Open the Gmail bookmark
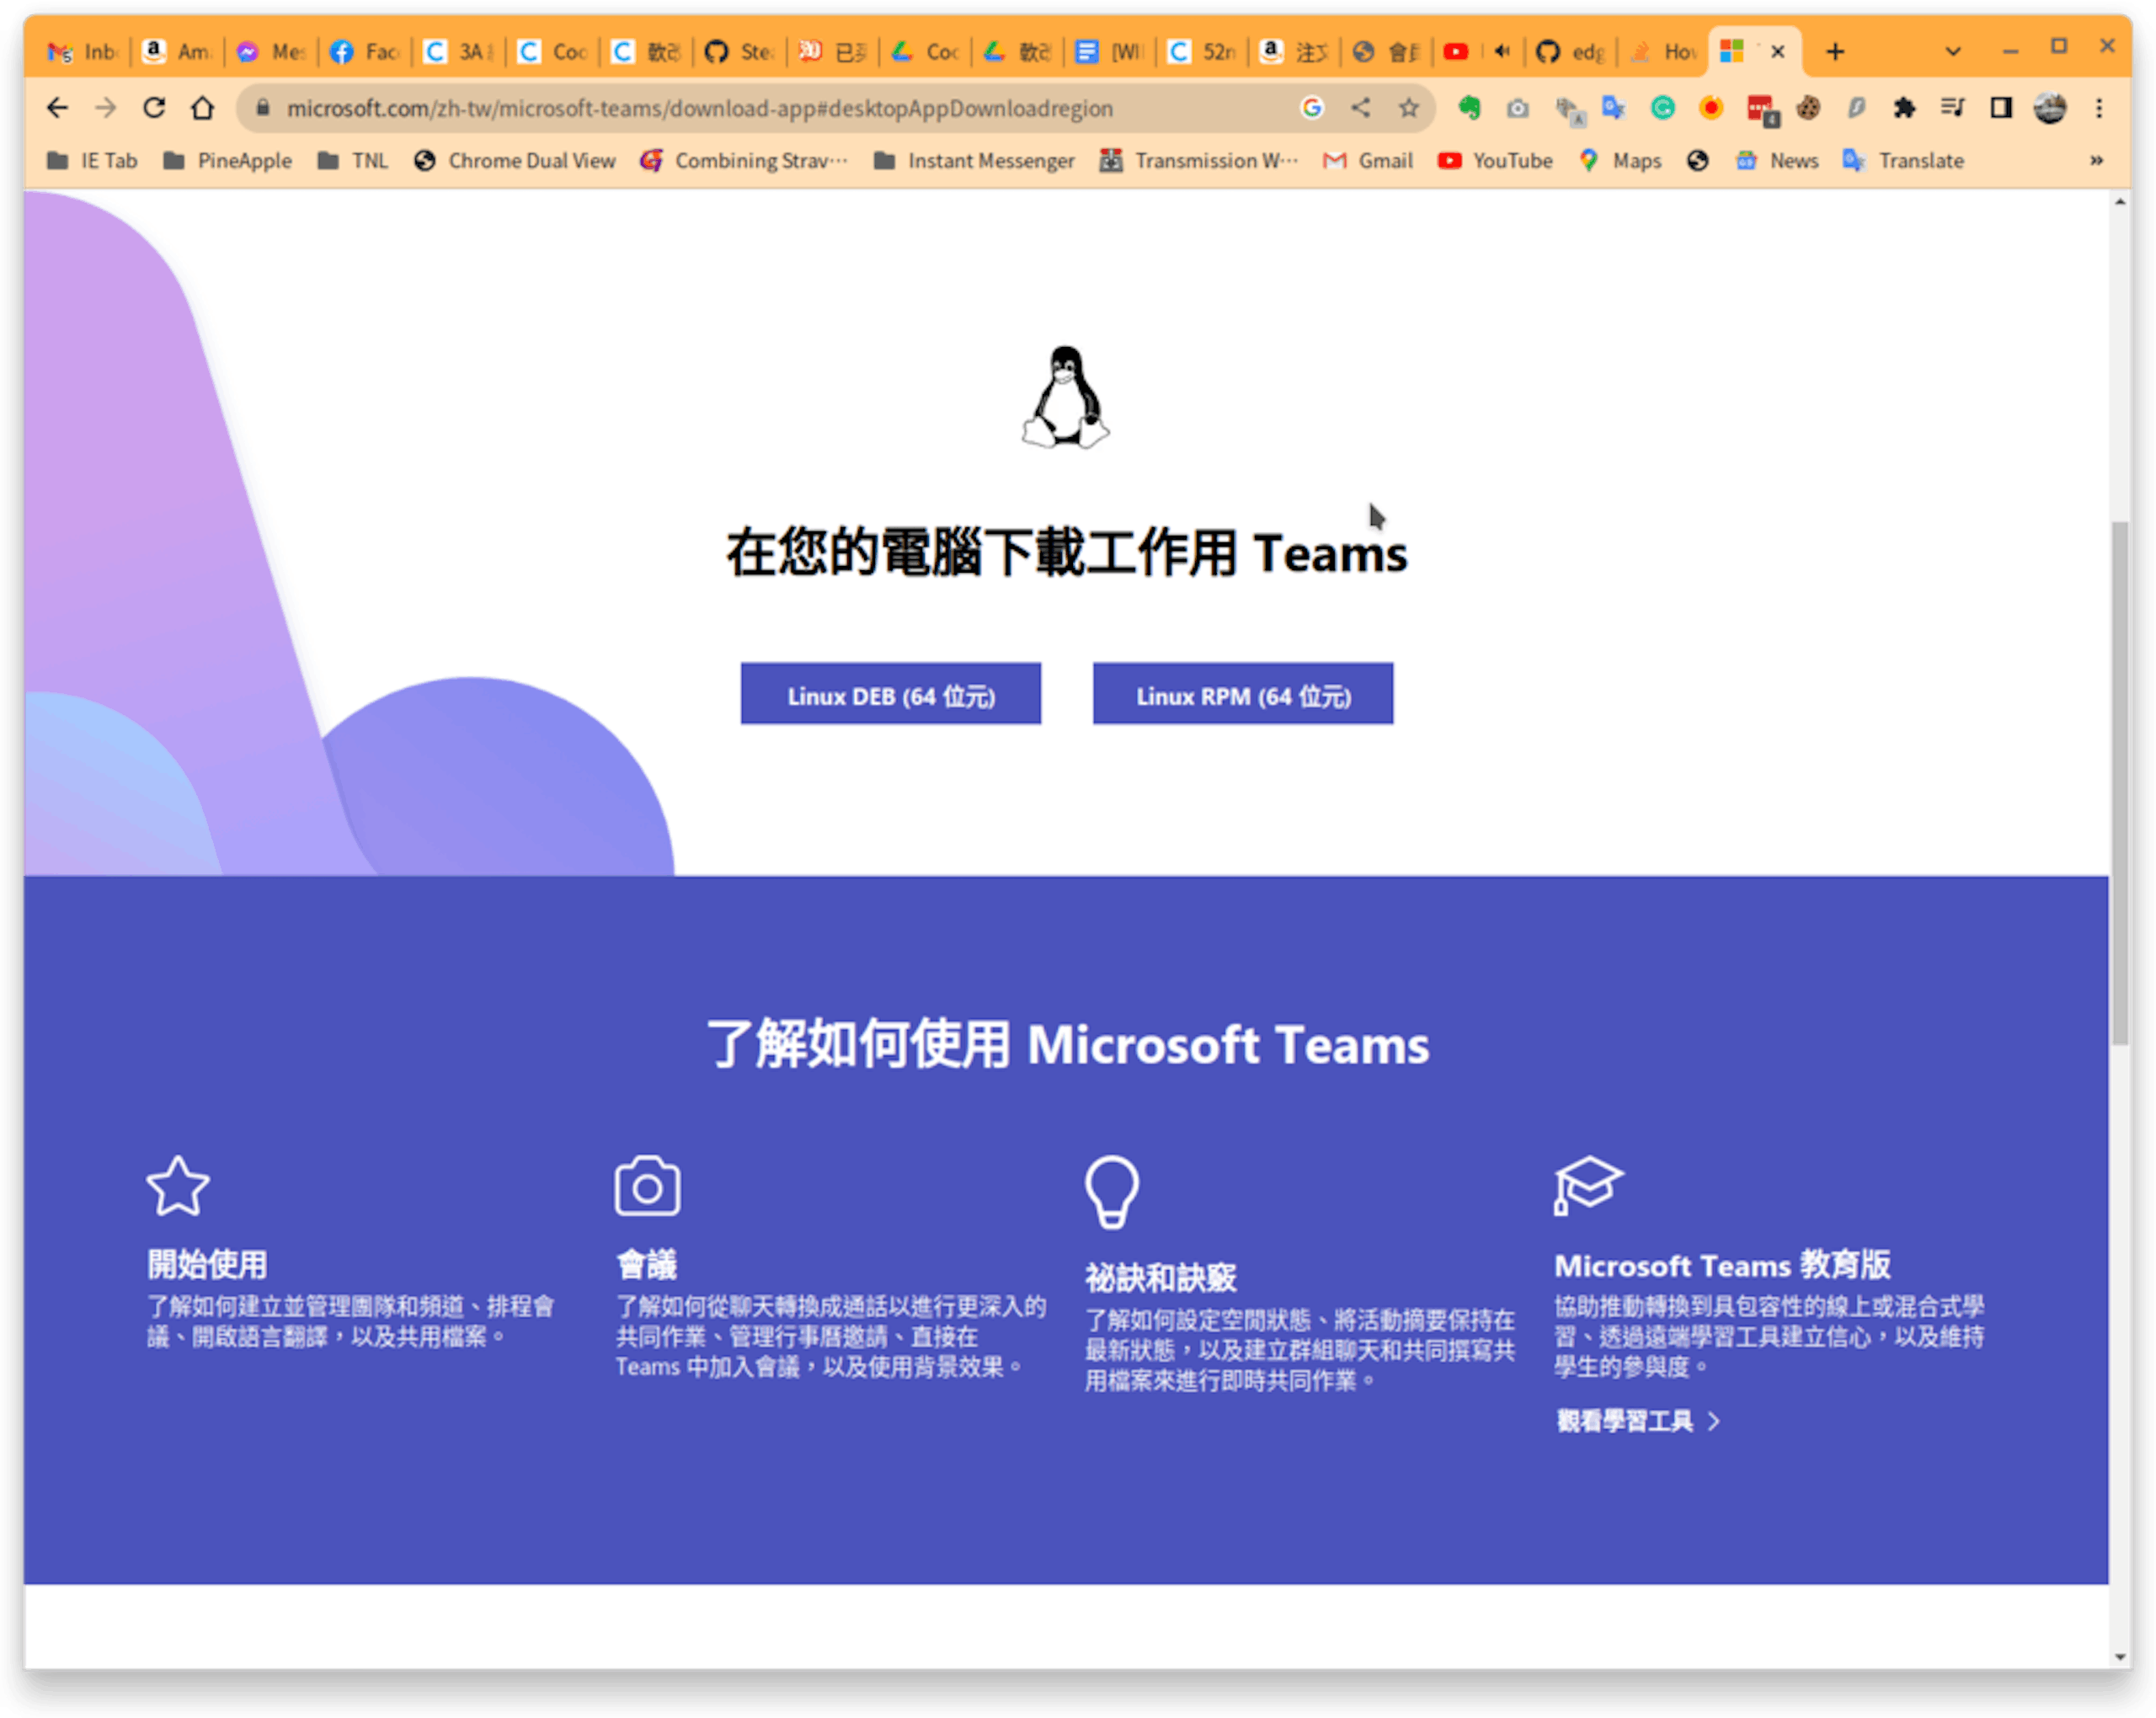Screen dimensions: 2156x1718 1368,161
